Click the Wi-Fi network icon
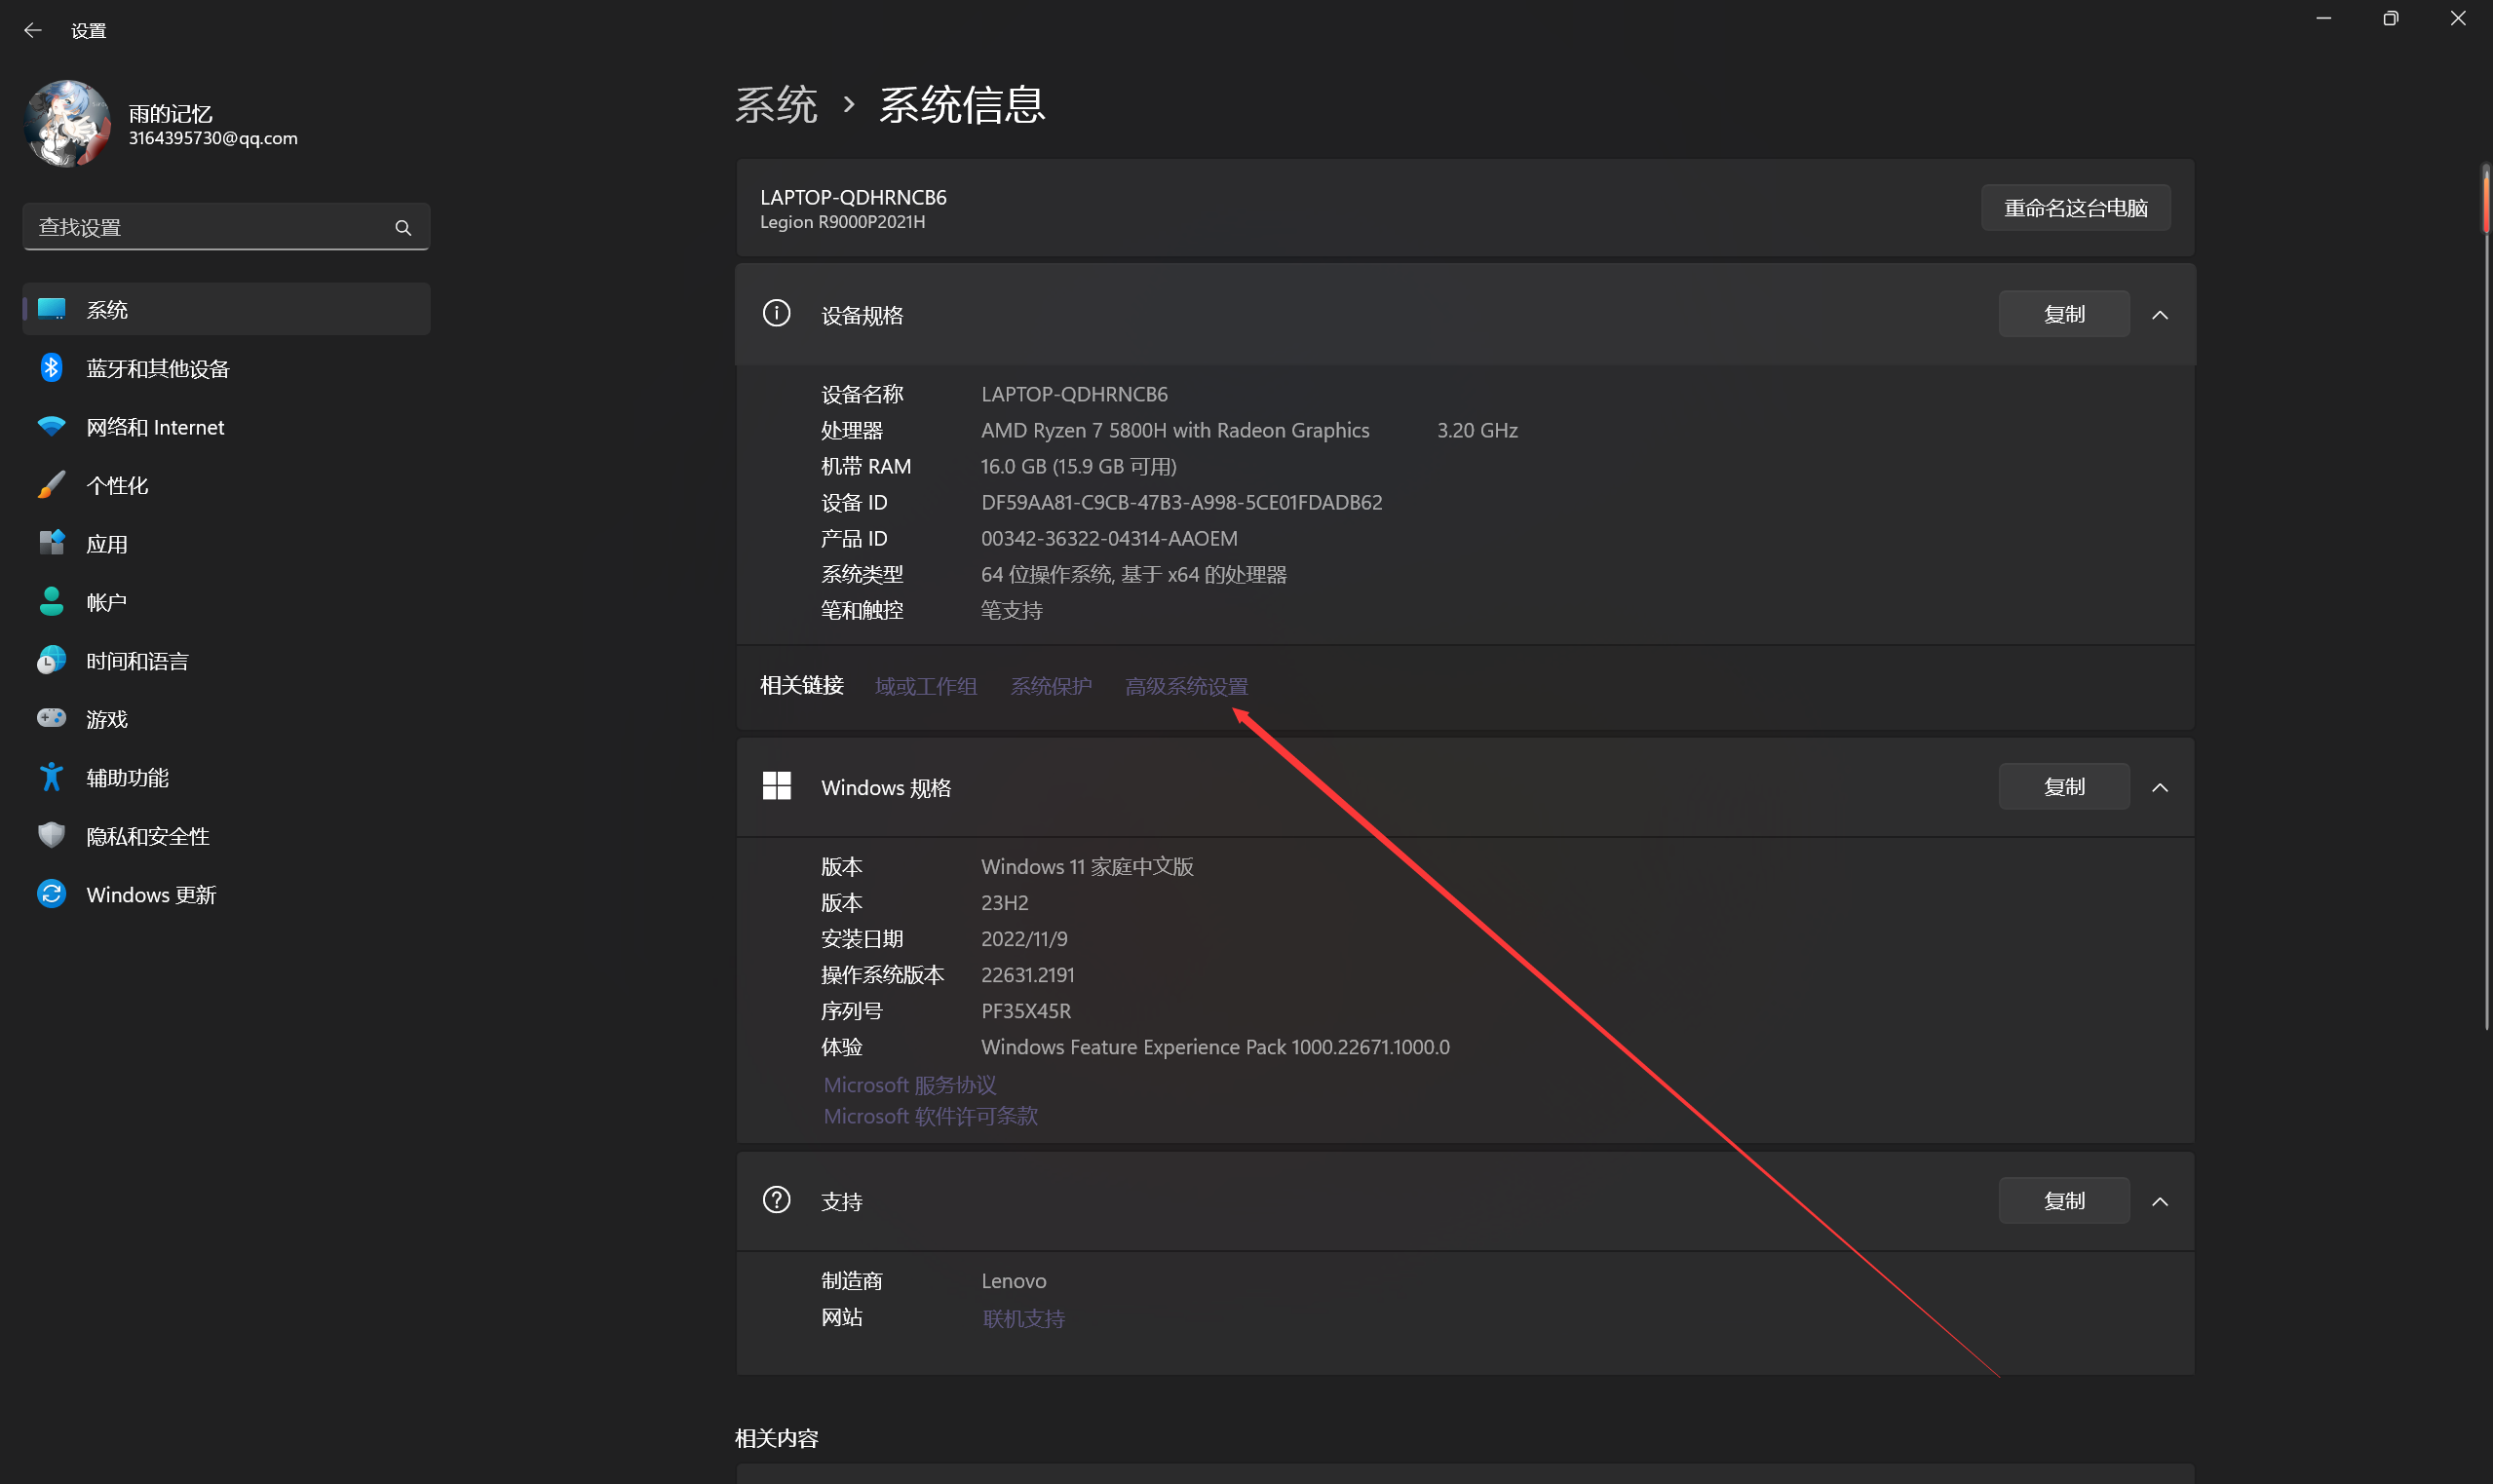Viewport: 2493px width, 1484px height. [x=51, y=427]
